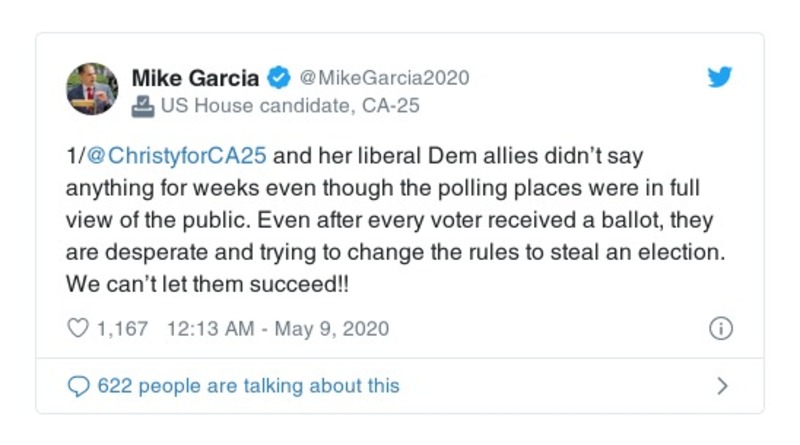Click the Mike Garcia display name

[x=196, y=78]
